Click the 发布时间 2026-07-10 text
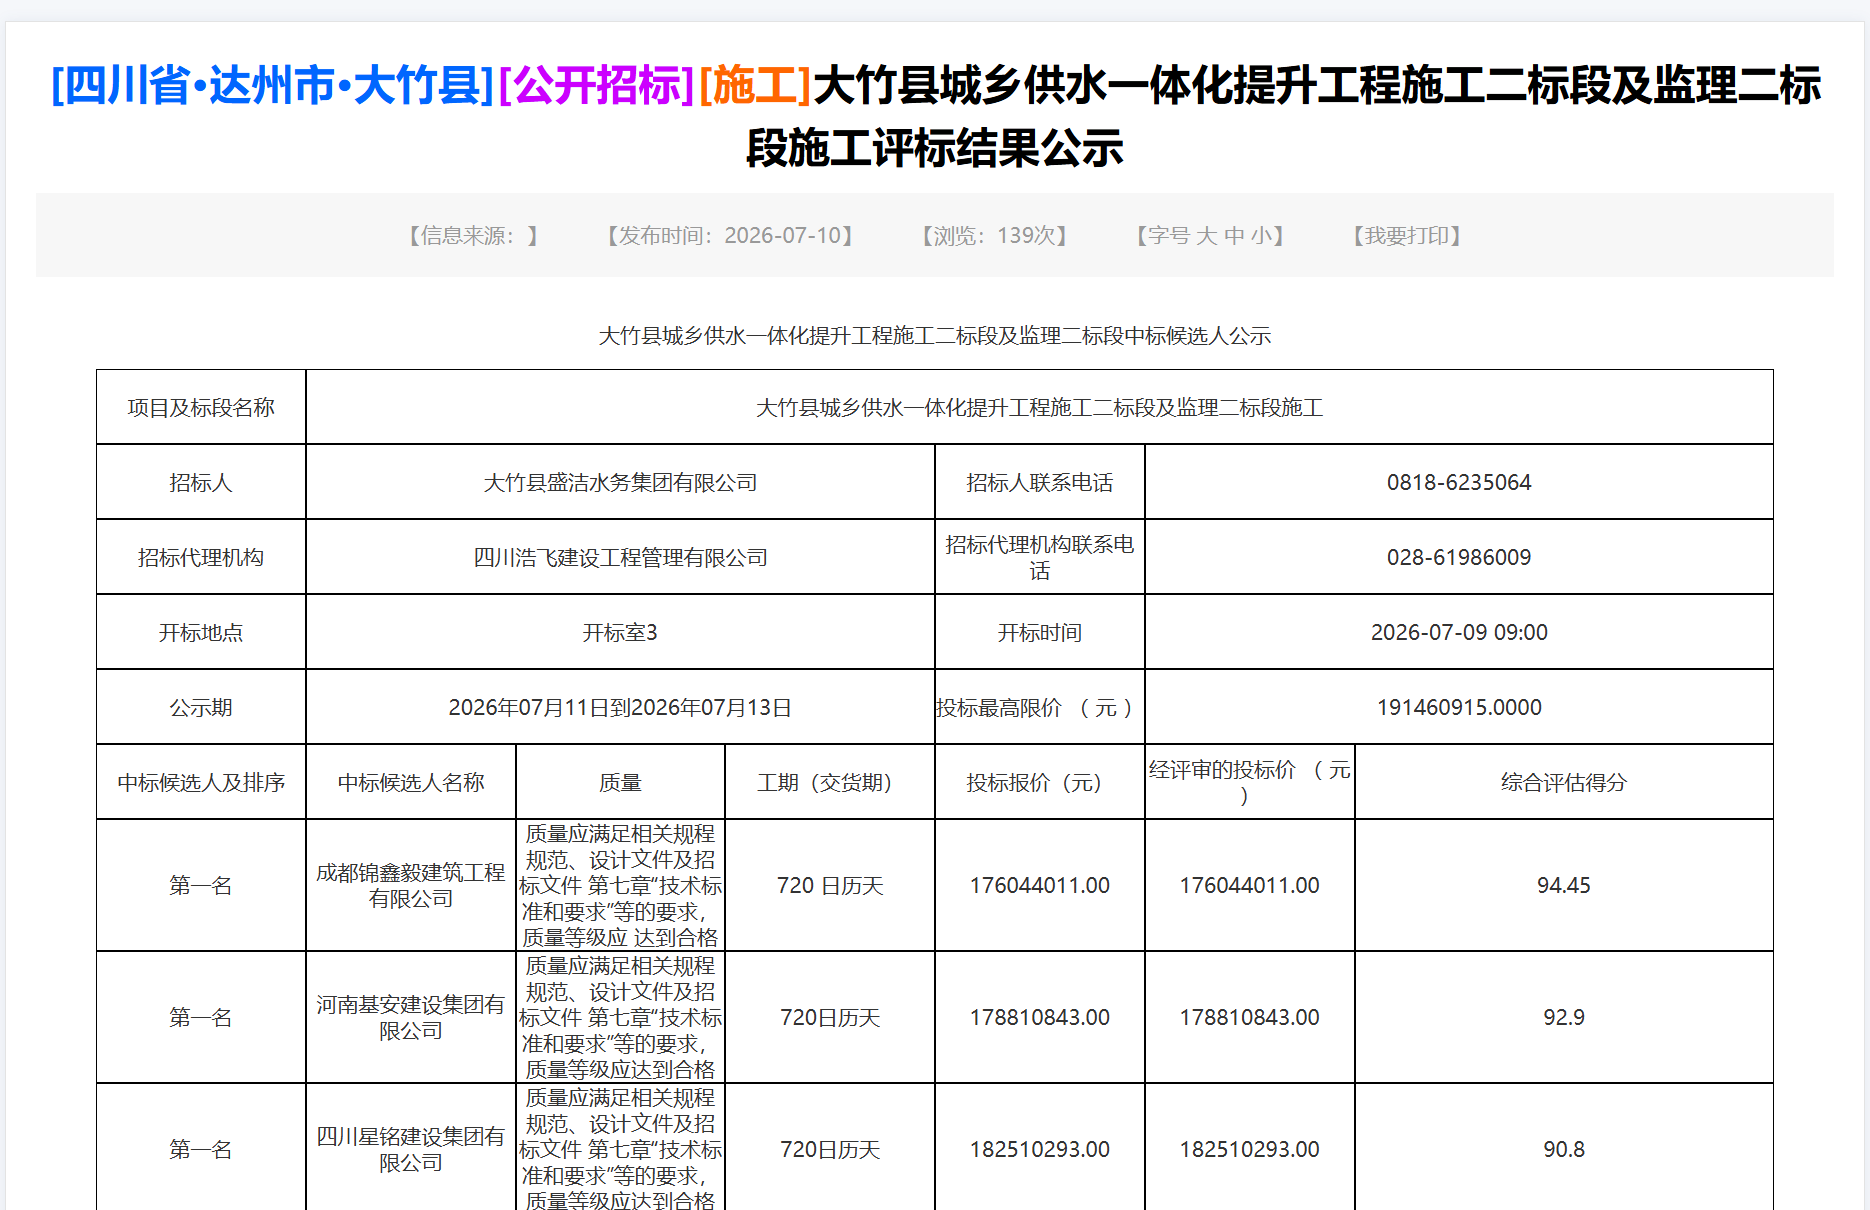1870x1210 pixels. point(730,236)
